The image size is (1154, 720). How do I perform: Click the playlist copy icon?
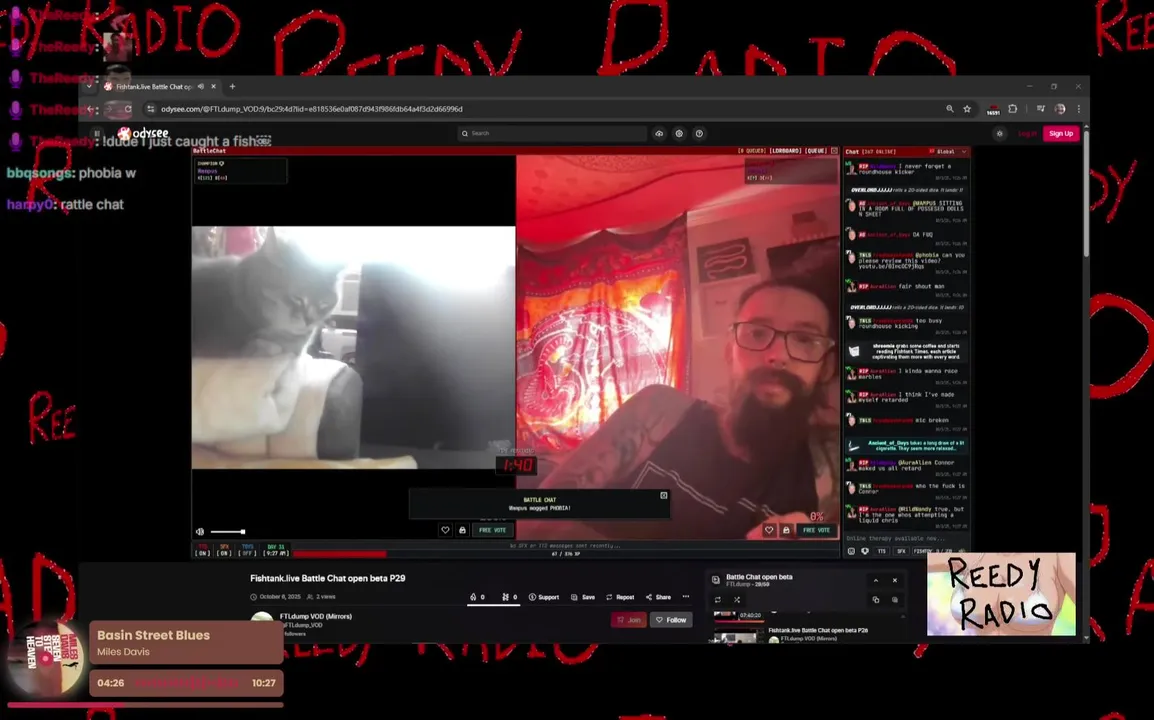(876, 599)
